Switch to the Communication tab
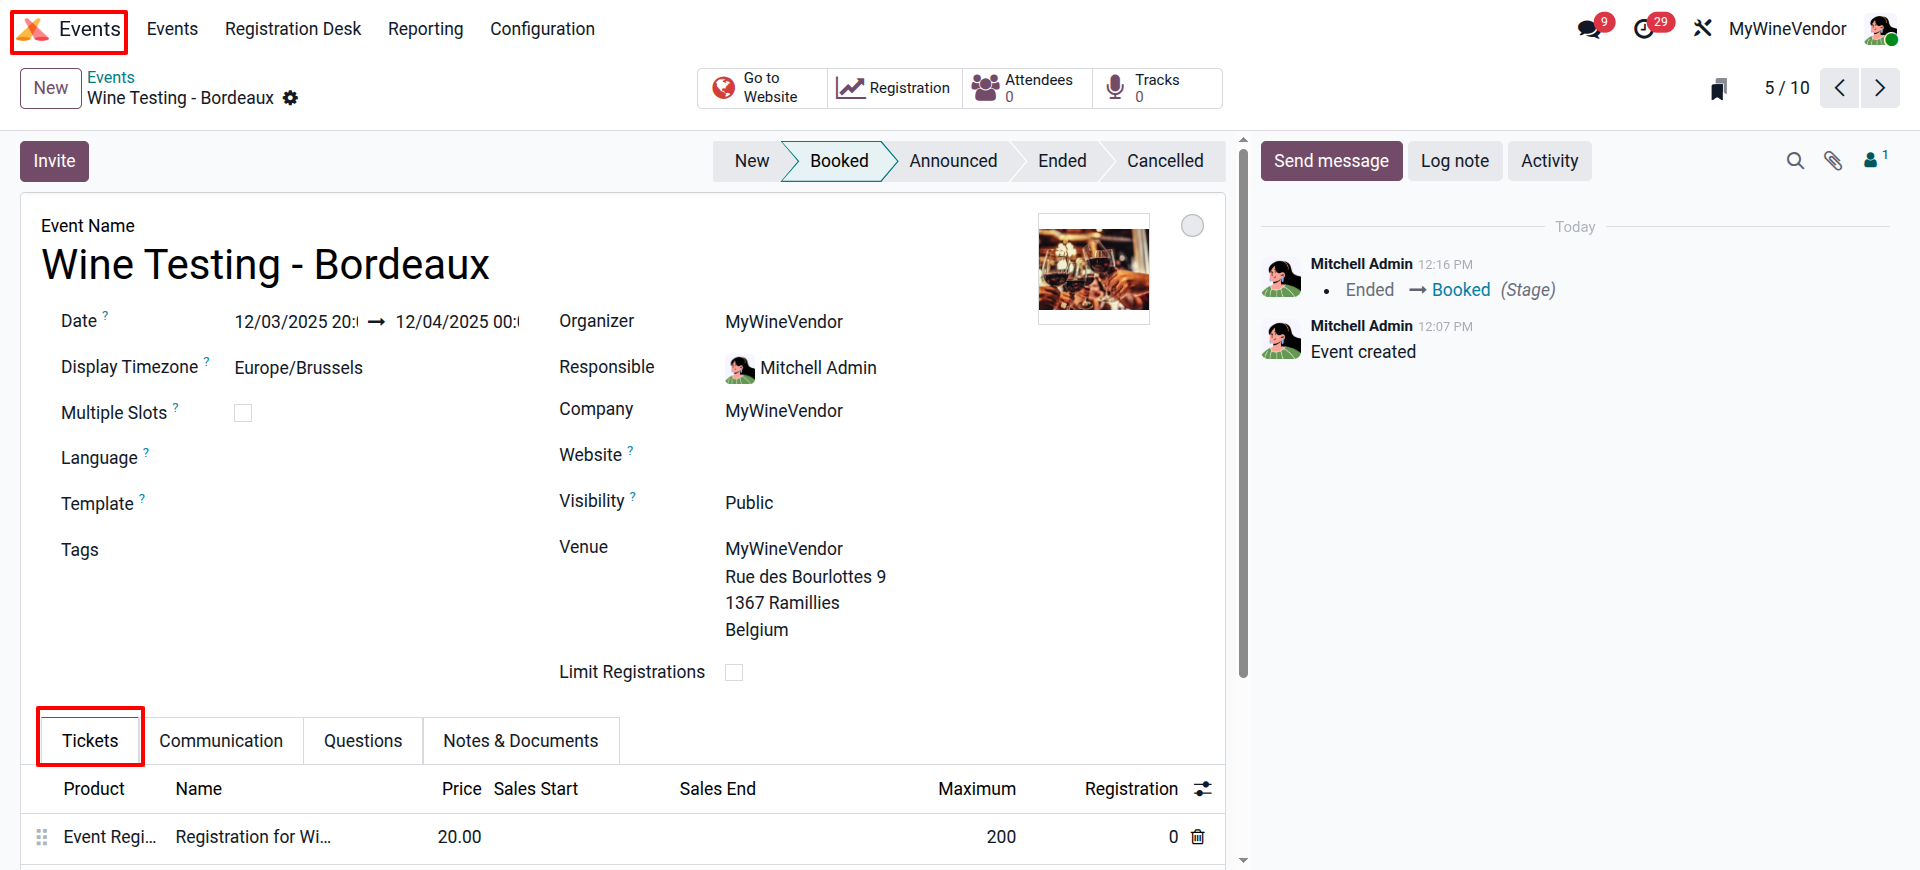Image resolution: width=1920 pixels, height=870 pixels. (x=221, y=741)
